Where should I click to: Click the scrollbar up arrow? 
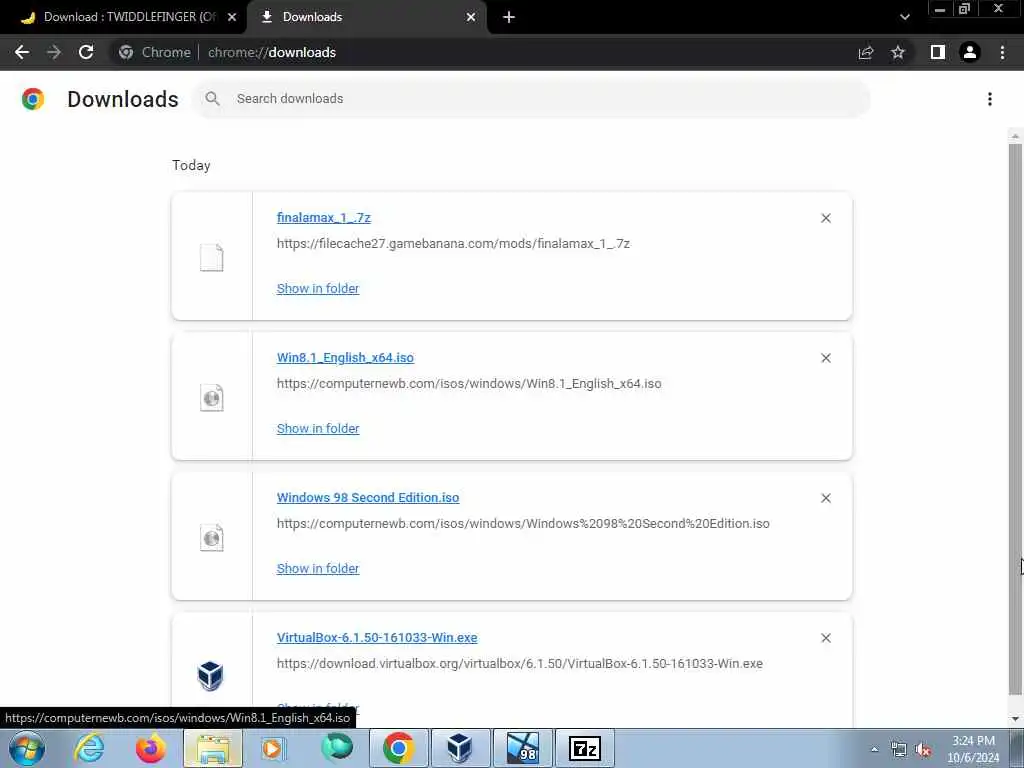coord(1015,136)
